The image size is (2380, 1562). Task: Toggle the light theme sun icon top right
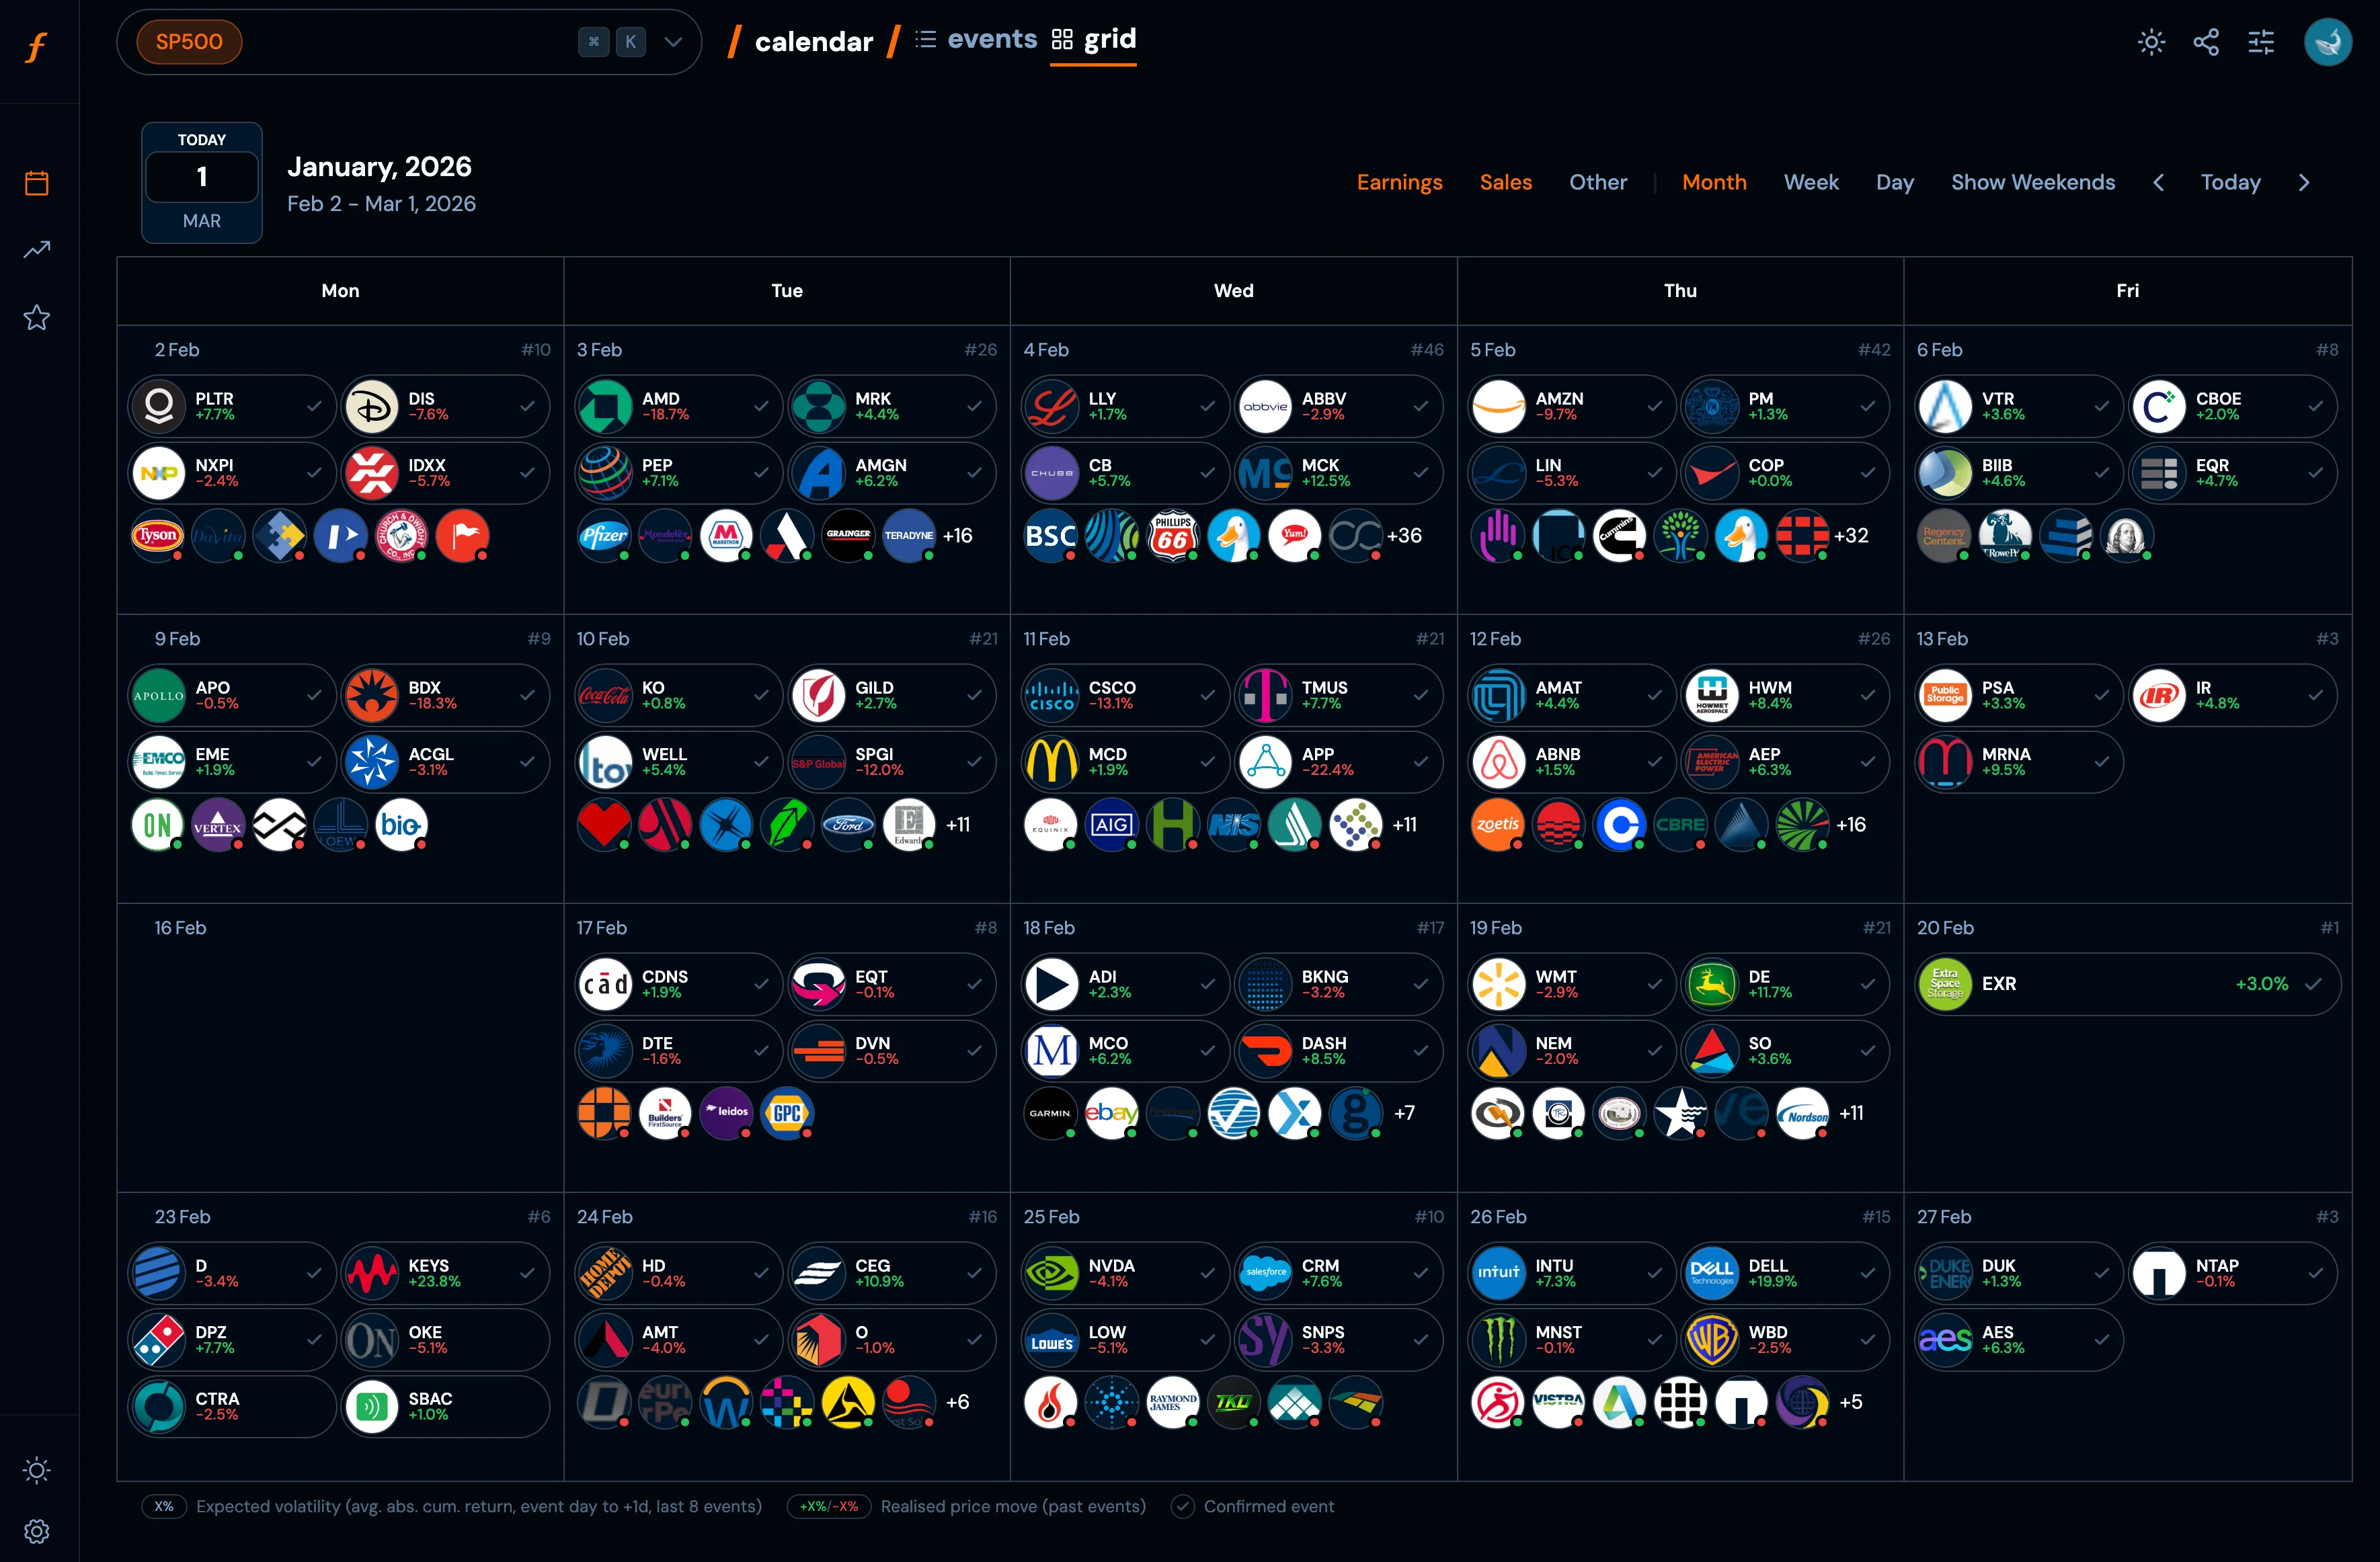tap(2151, 42)
